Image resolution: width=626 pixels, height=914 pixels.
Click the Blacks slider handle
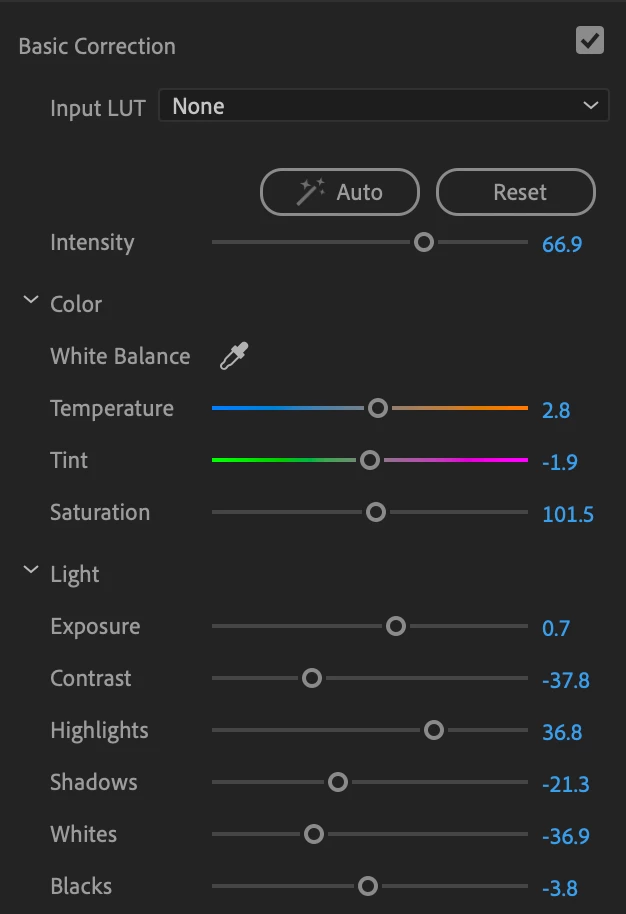tap(368, 886)
